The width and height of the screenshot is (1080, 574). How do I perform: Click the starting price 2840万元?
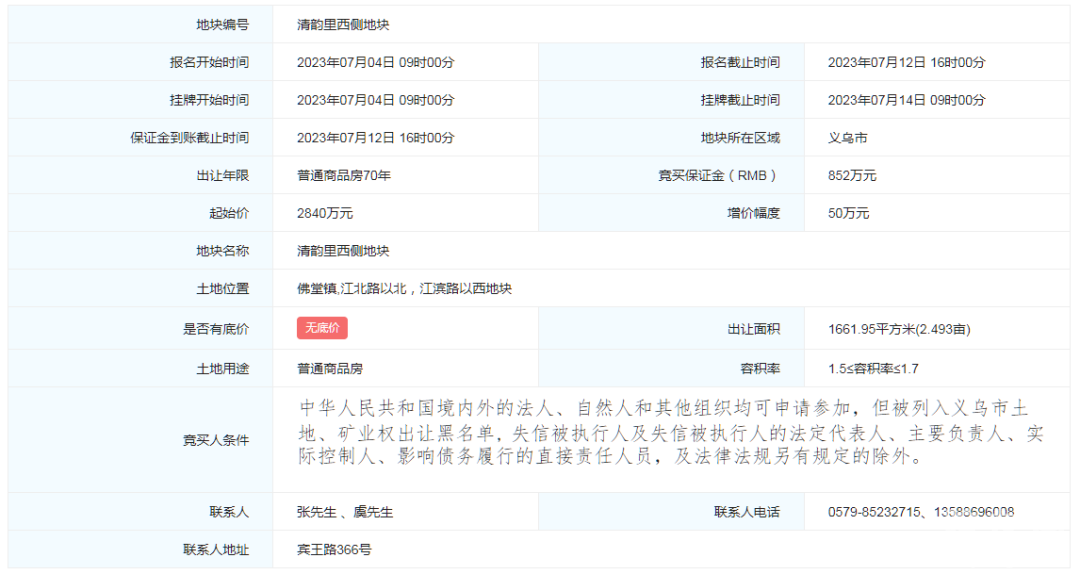(x=325, y=213)
